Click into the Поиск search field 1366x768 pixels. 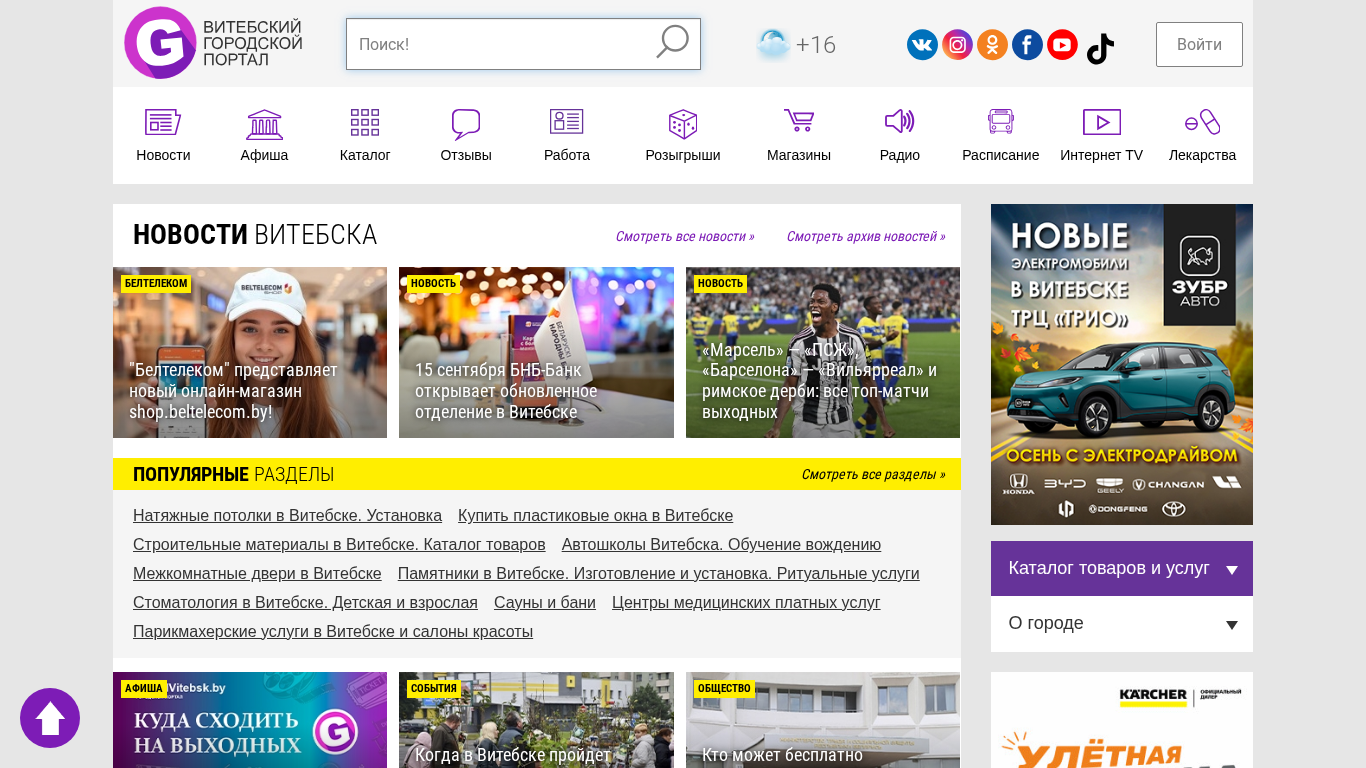click(500, 44)
